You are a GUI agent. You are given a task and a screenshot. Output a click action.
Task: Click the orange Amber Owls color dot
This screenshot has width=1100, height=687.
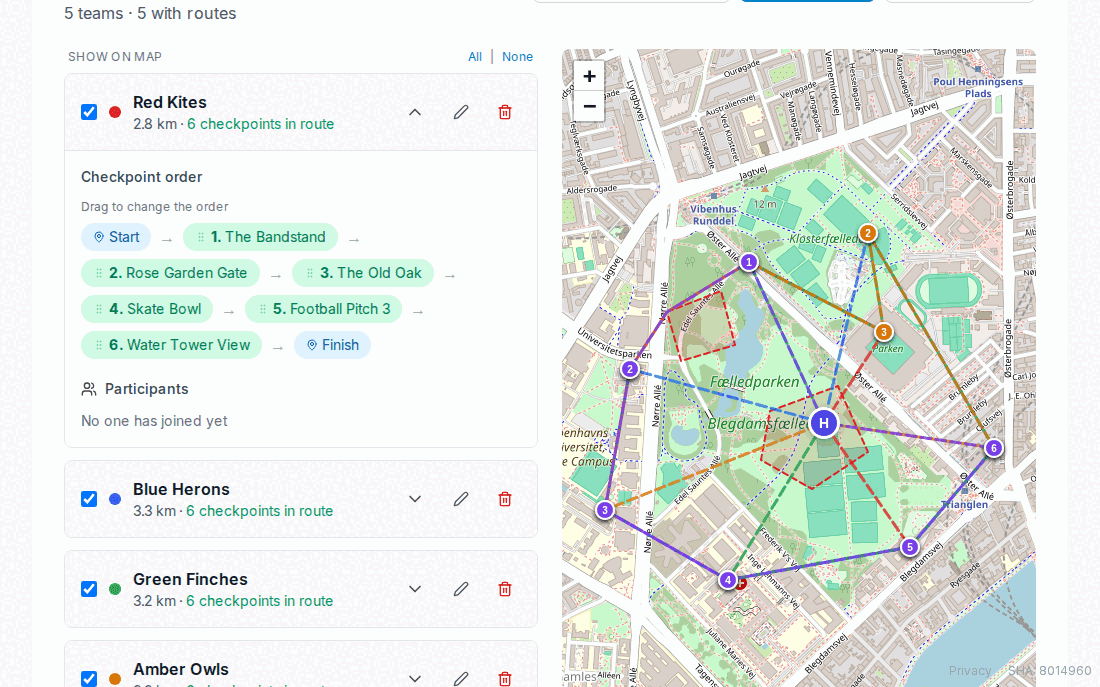click(x=115, y=679)
